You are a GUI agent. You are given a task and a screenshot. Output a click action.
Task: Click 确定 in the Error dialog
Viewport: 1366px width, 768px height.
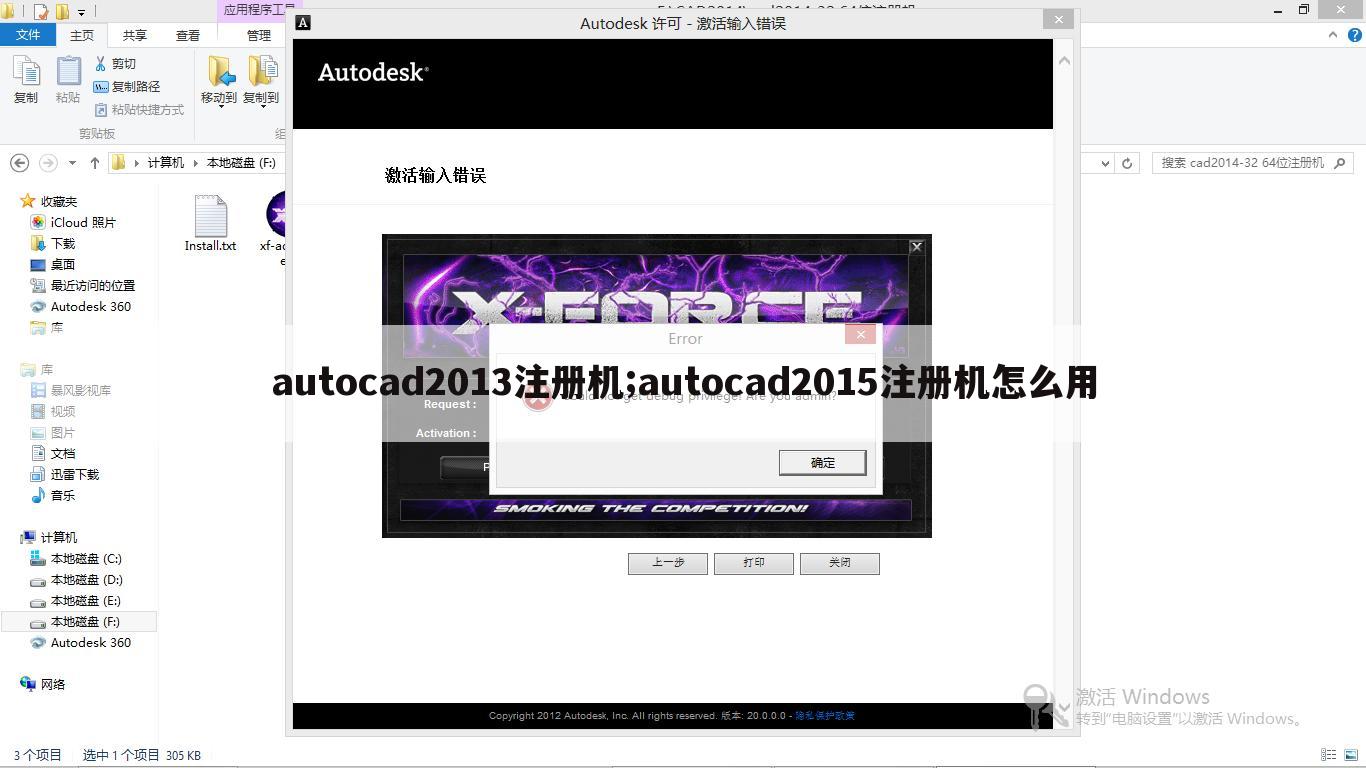coord(822,462)
